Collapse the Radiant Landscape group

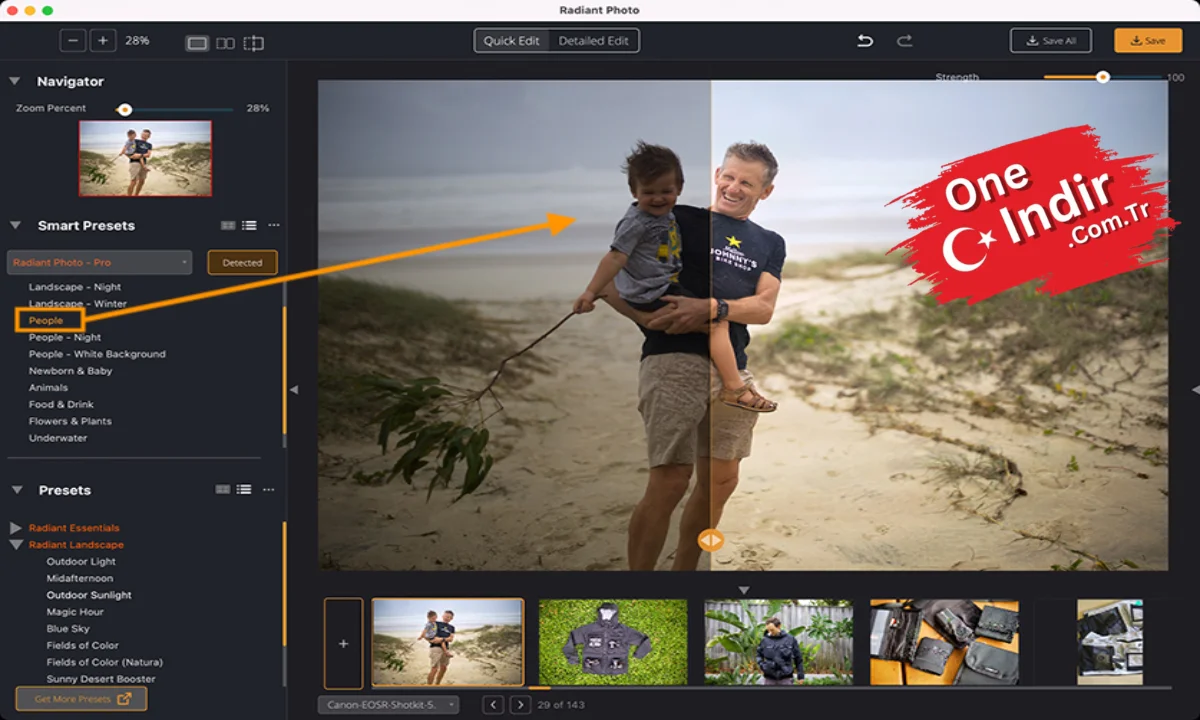(x=16, y=545)
